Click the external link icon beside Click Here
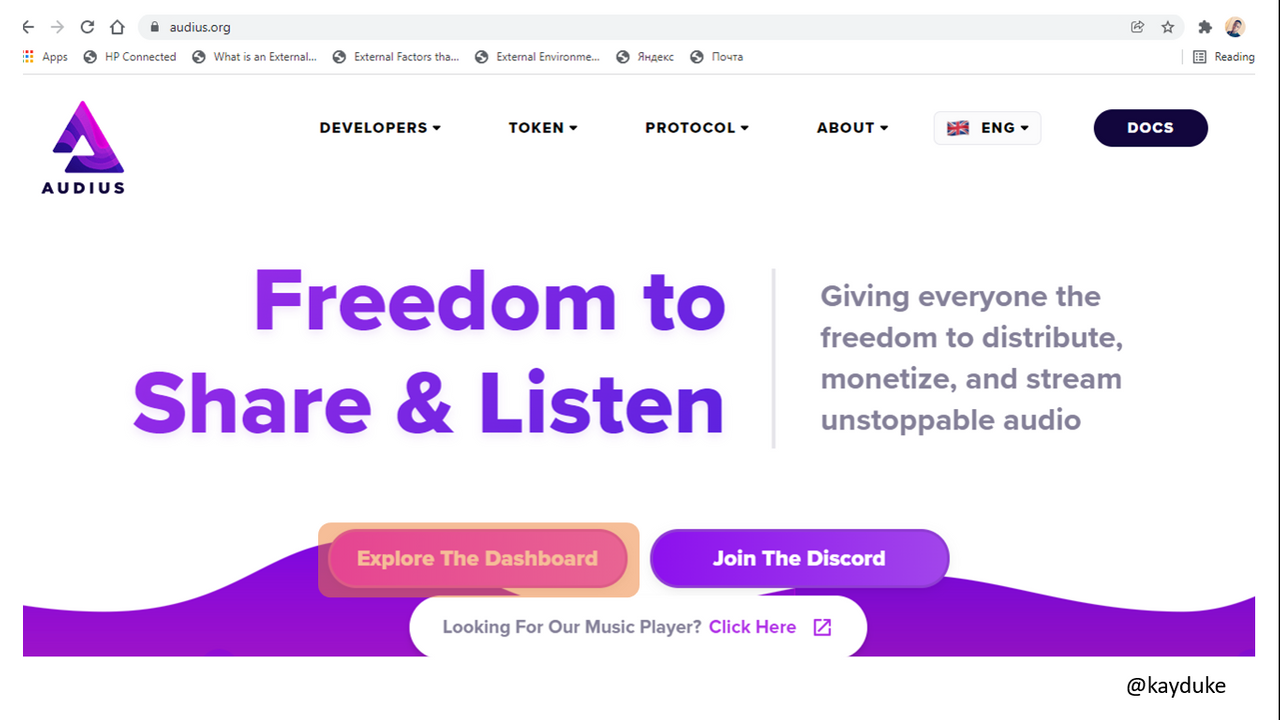 click(822, 627)
